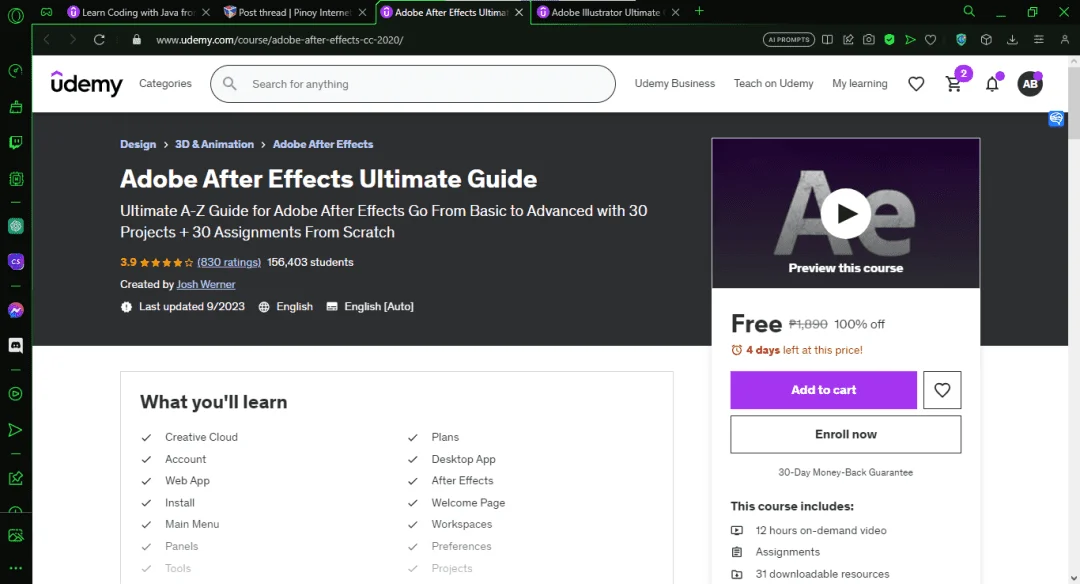Click the AI PROMPTS pill button
The image size is (1080, 584).
pos(789,40)
